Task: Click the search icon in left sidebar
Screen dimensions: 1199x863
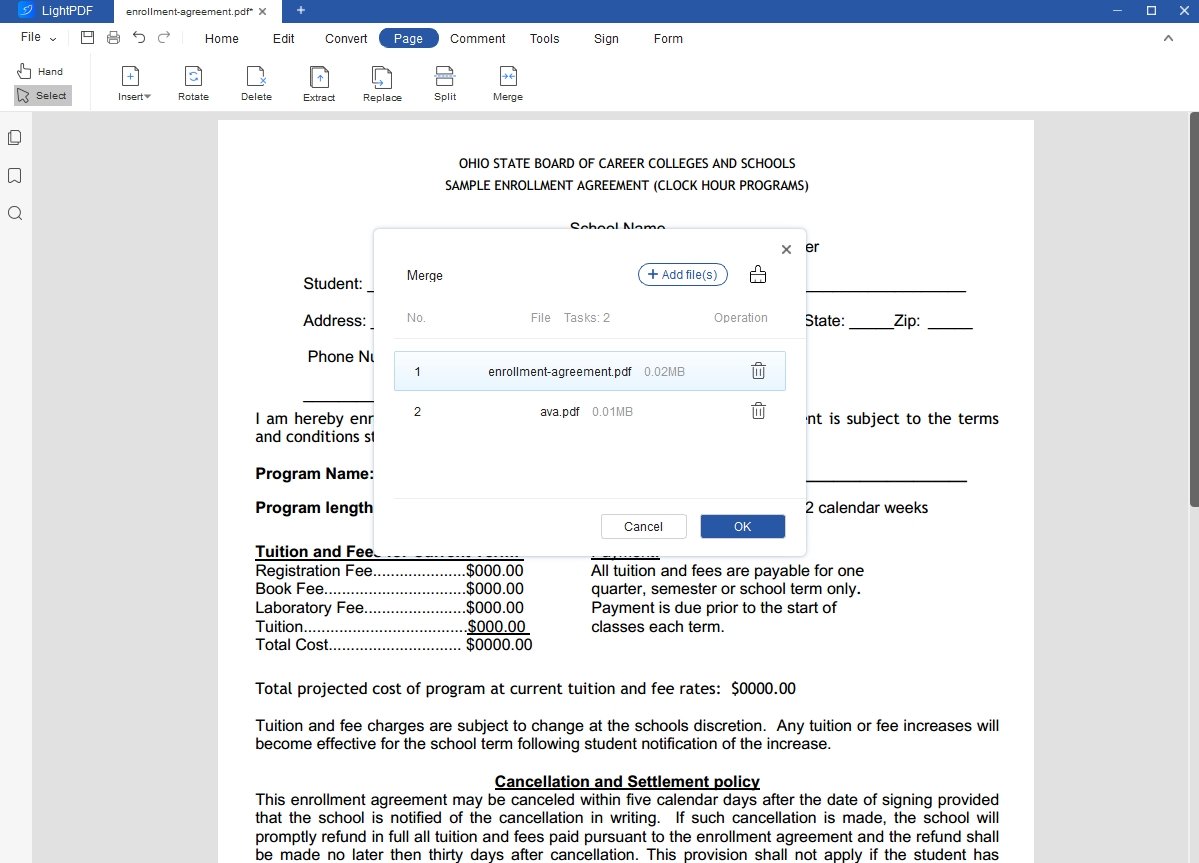Action: [x=15, y=213]
